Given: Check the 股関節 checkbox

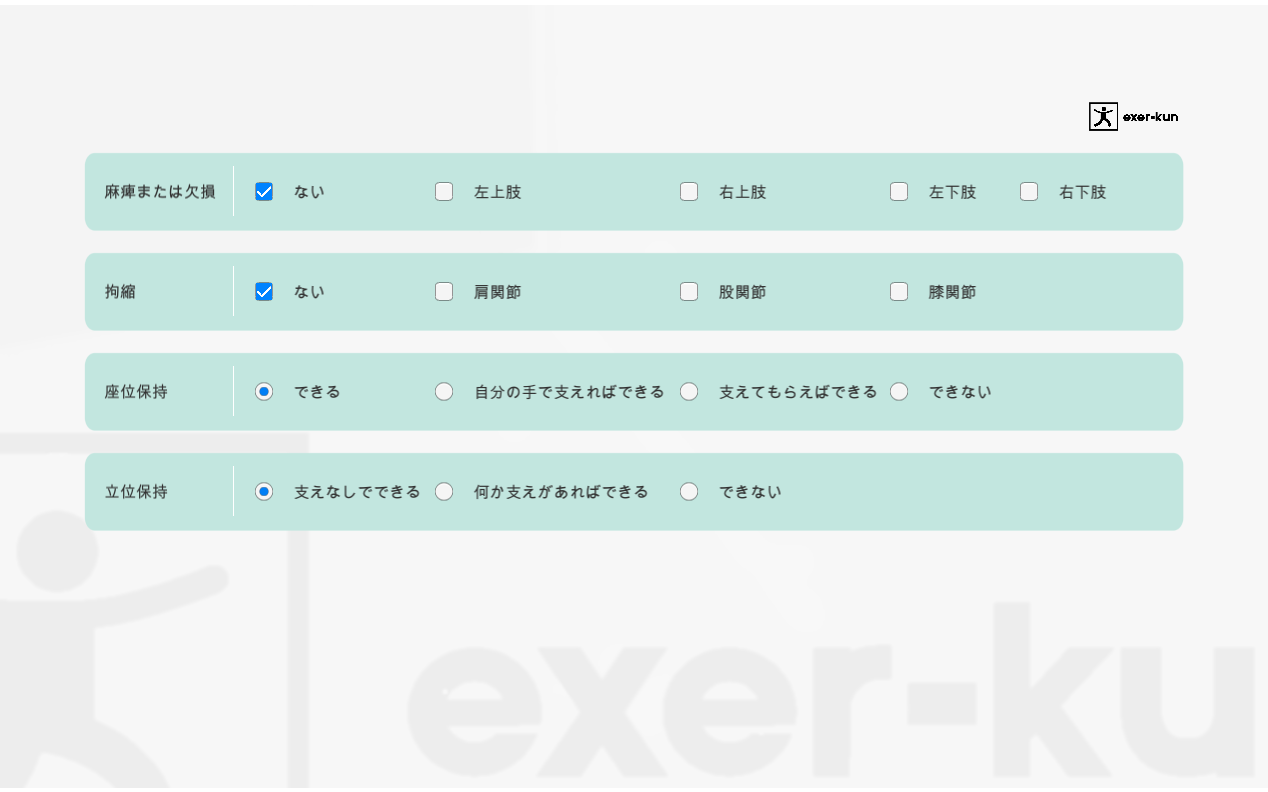Looking at the screenshot, I should tap(689, 292).
